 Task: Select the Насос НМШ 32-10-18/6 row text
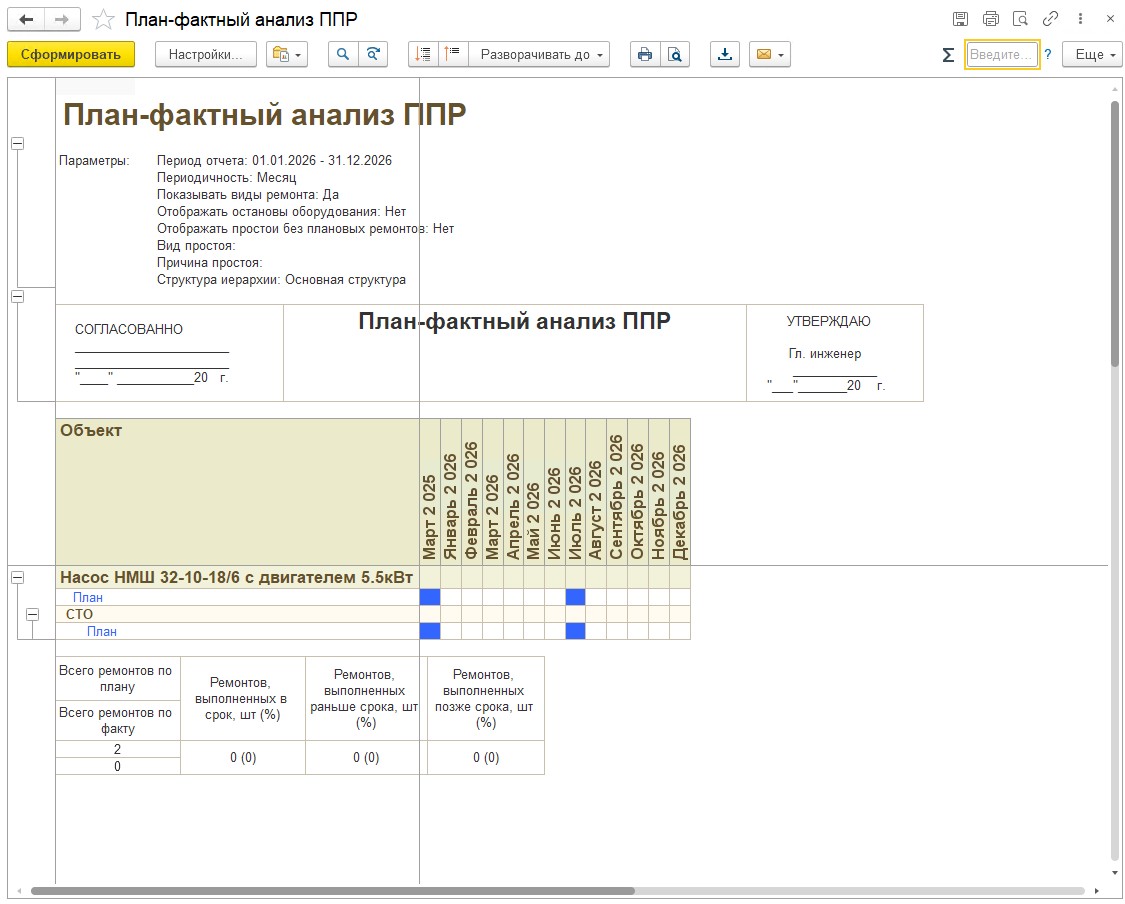pos(237,578)
